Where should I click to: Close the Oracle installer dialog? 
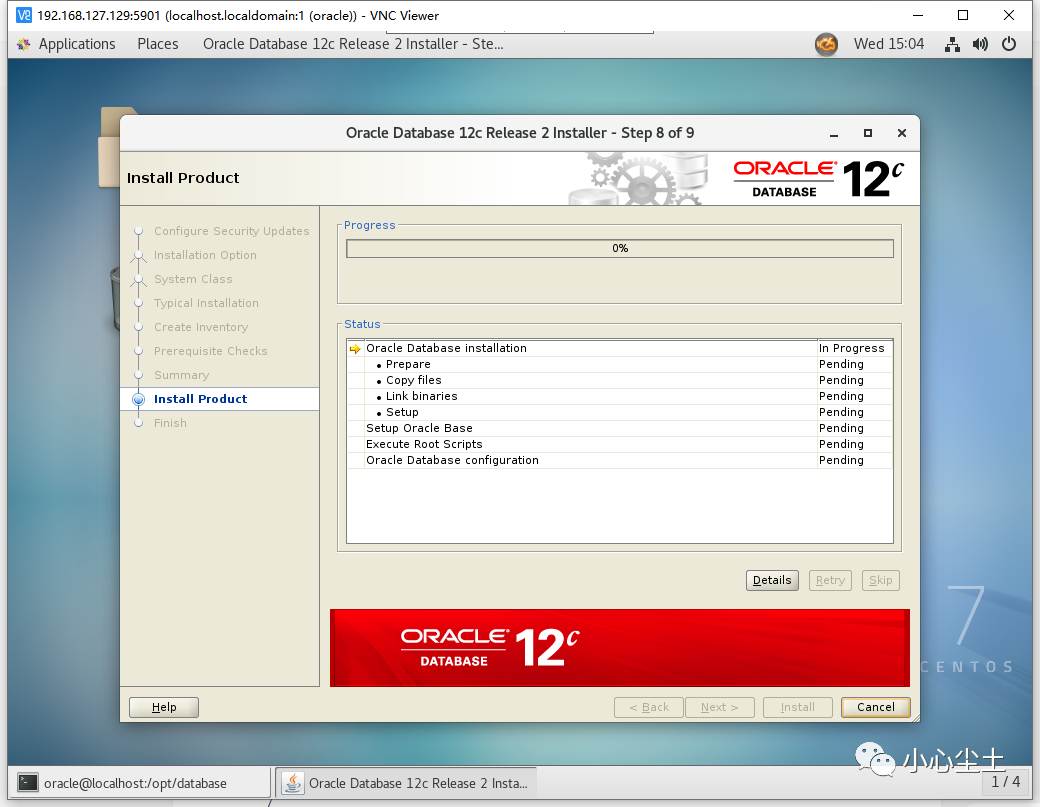901,133
